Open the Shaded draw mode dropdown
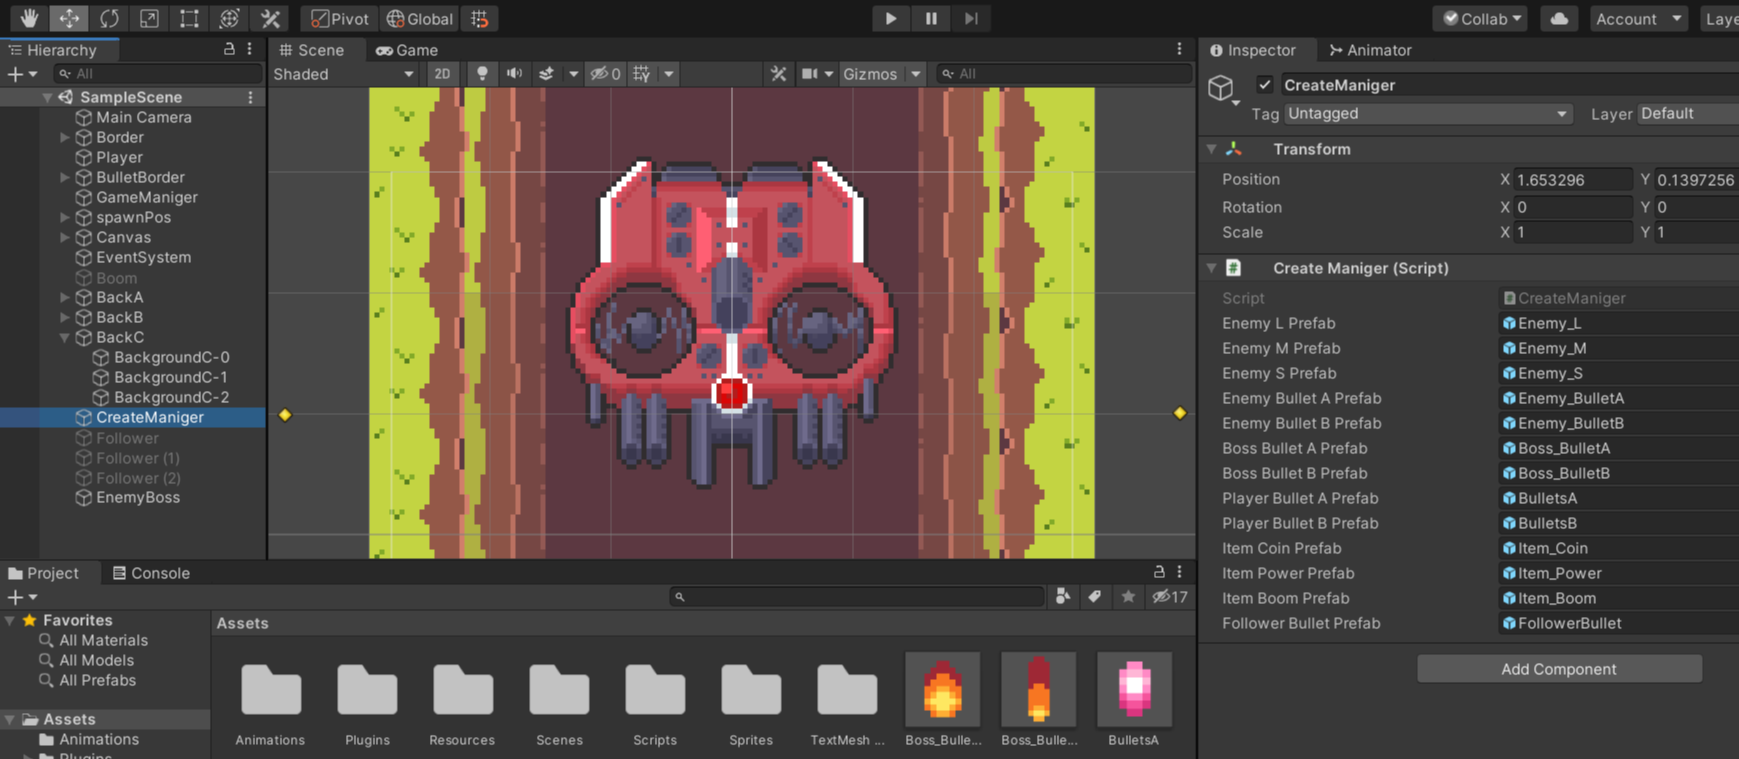The image size is (1739, 759). (x=343, y=74)
